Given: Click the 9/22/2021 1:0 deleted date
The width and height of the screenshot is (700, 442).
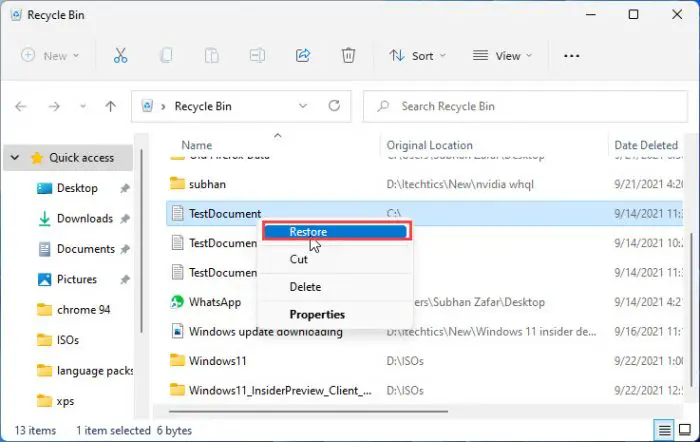Looking at the screenshot, I should [x=648, y=361].
